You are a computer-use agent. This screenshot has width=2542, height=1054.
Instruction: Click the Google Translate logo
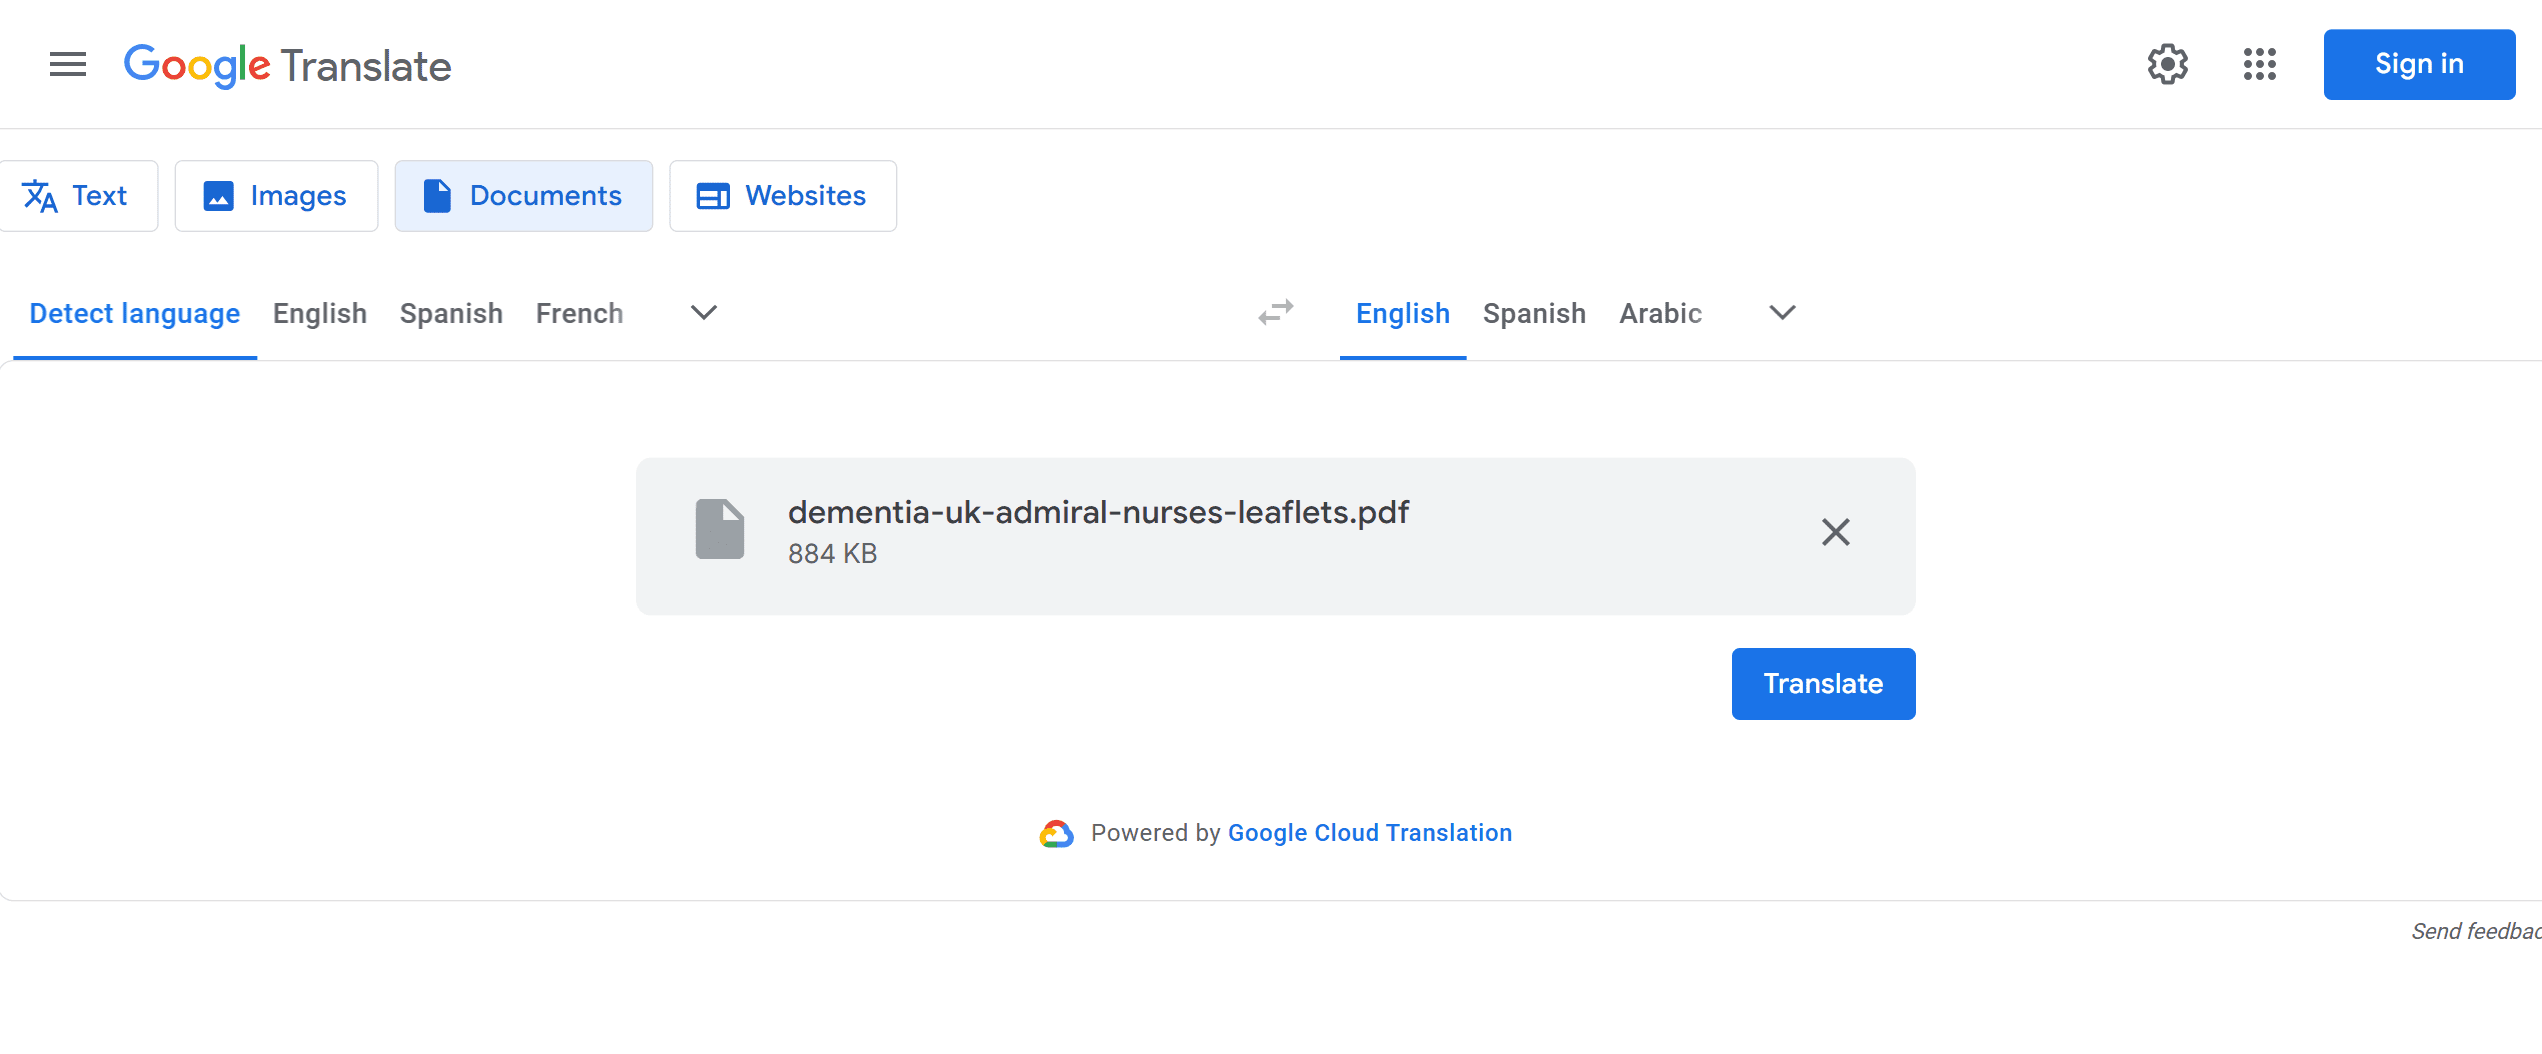287,66
